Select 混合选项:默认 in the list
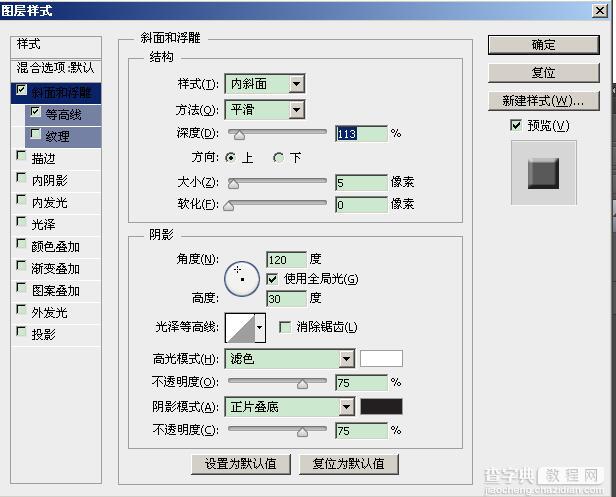Image resolution: width=616 pixels, height=497 pixels. tap(56, 69)
